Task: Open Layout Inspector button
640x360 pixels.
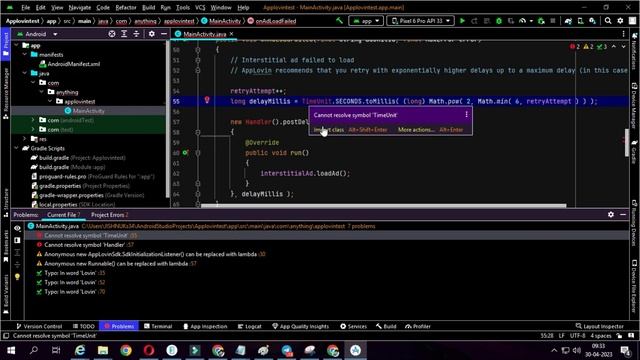Action: 600,326
